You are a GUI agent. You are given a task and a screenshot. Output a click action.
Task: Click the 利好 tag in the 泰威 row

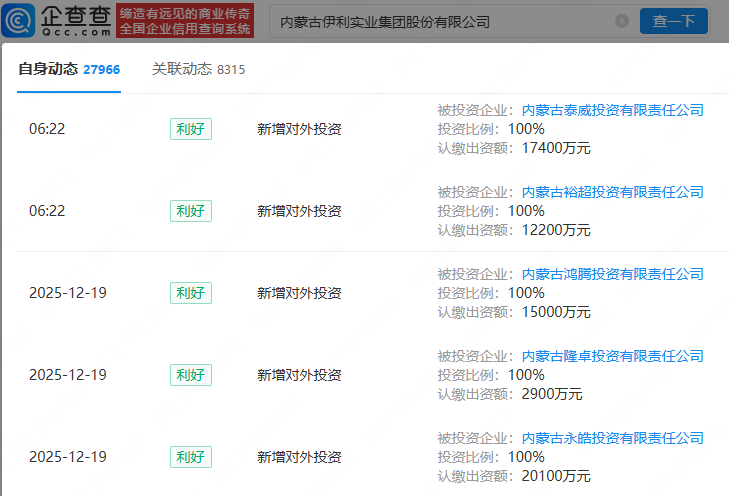[x=190, y=129]
